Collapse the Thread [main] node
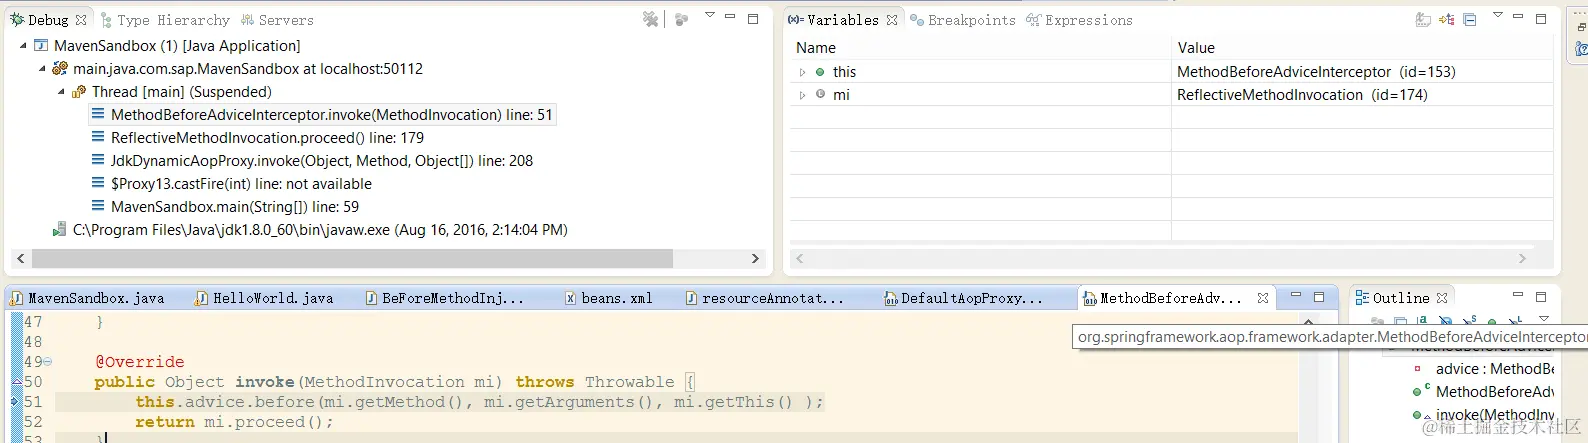This screenshot has width=1588, height=443. click(61, 92)
